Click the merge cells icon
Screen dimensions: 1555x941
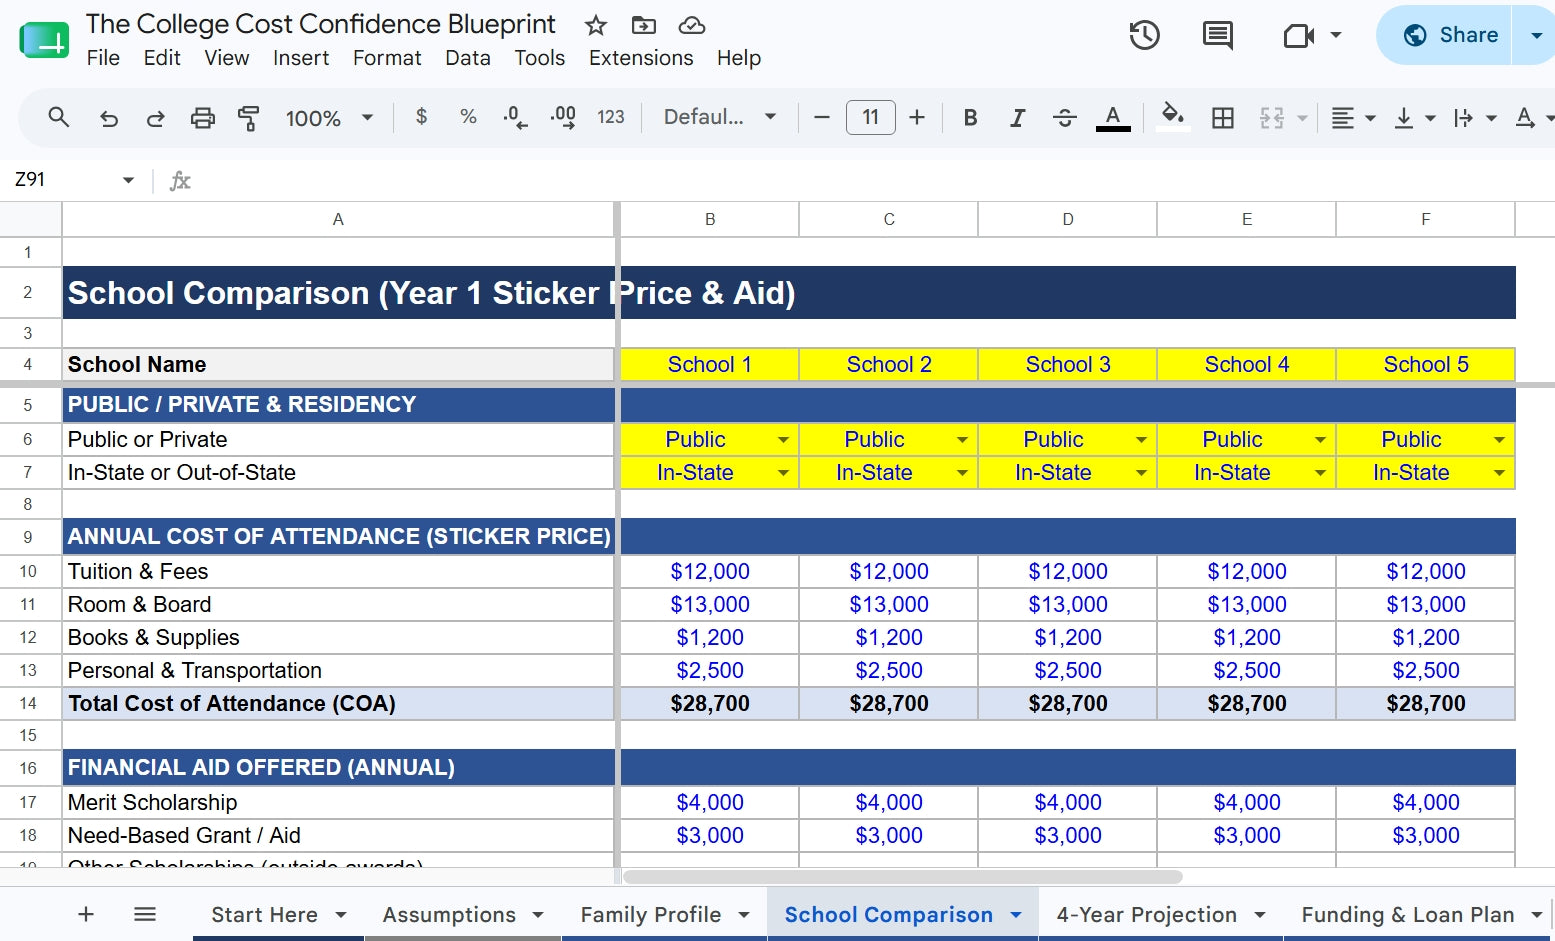click(1271, 118)
